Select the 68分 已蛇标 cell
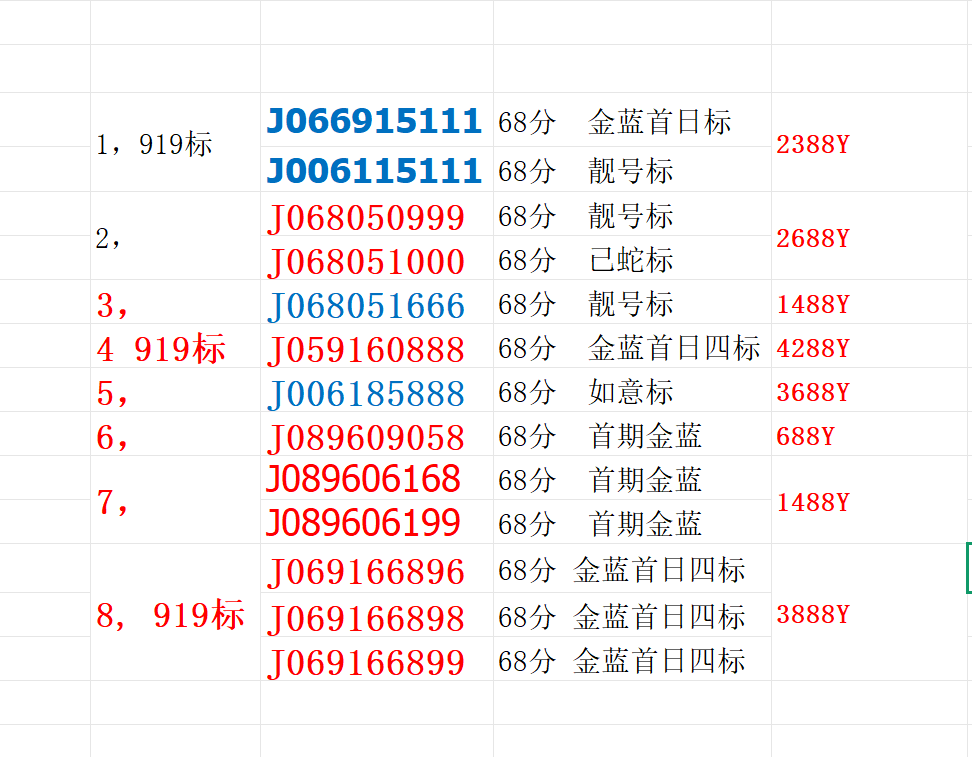The image size is (972, 757). pos(587,261)
